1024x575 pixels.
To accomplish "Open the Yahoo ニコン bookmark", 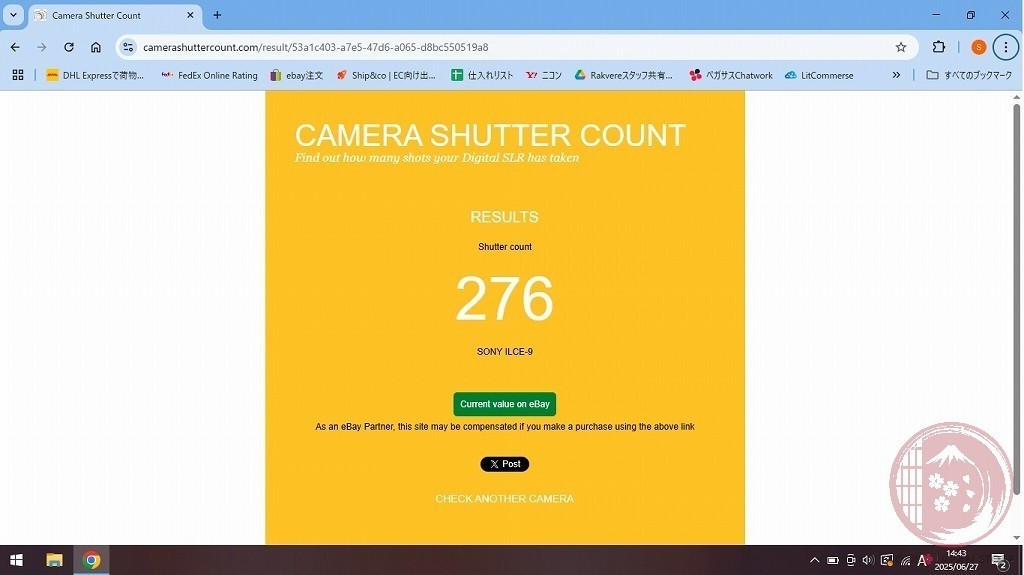I will [544, 75].
